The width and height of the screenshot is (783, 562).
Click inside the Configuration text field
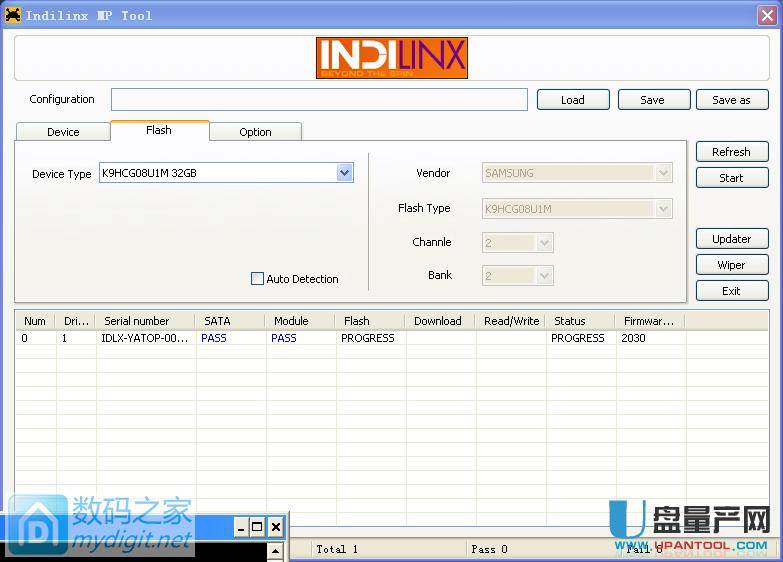pyautogui.click(x=319, y=100)
